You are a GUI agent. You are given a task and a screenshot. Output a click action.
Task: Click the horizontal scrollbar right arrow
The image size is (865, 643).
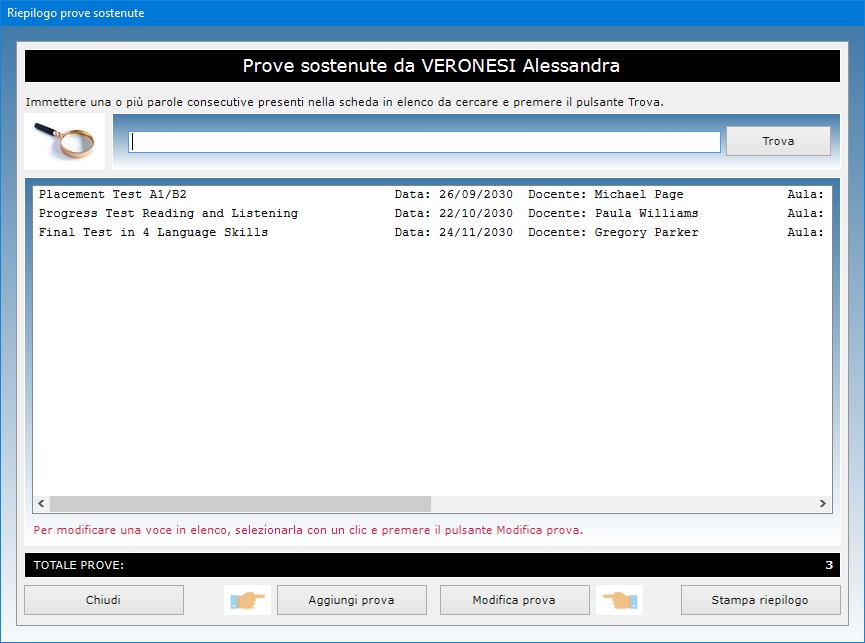coord(823,503)
